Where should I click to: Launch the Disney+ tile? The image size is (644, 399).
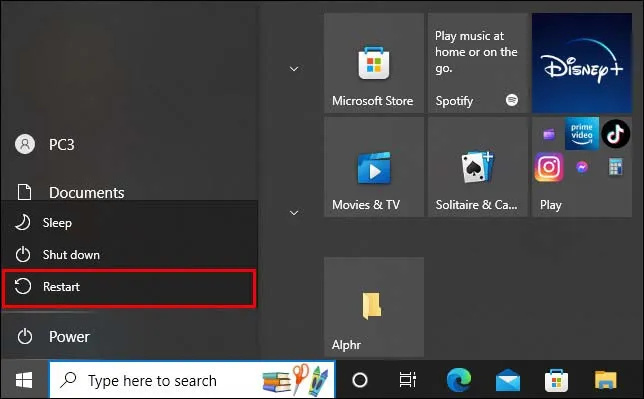582,63
